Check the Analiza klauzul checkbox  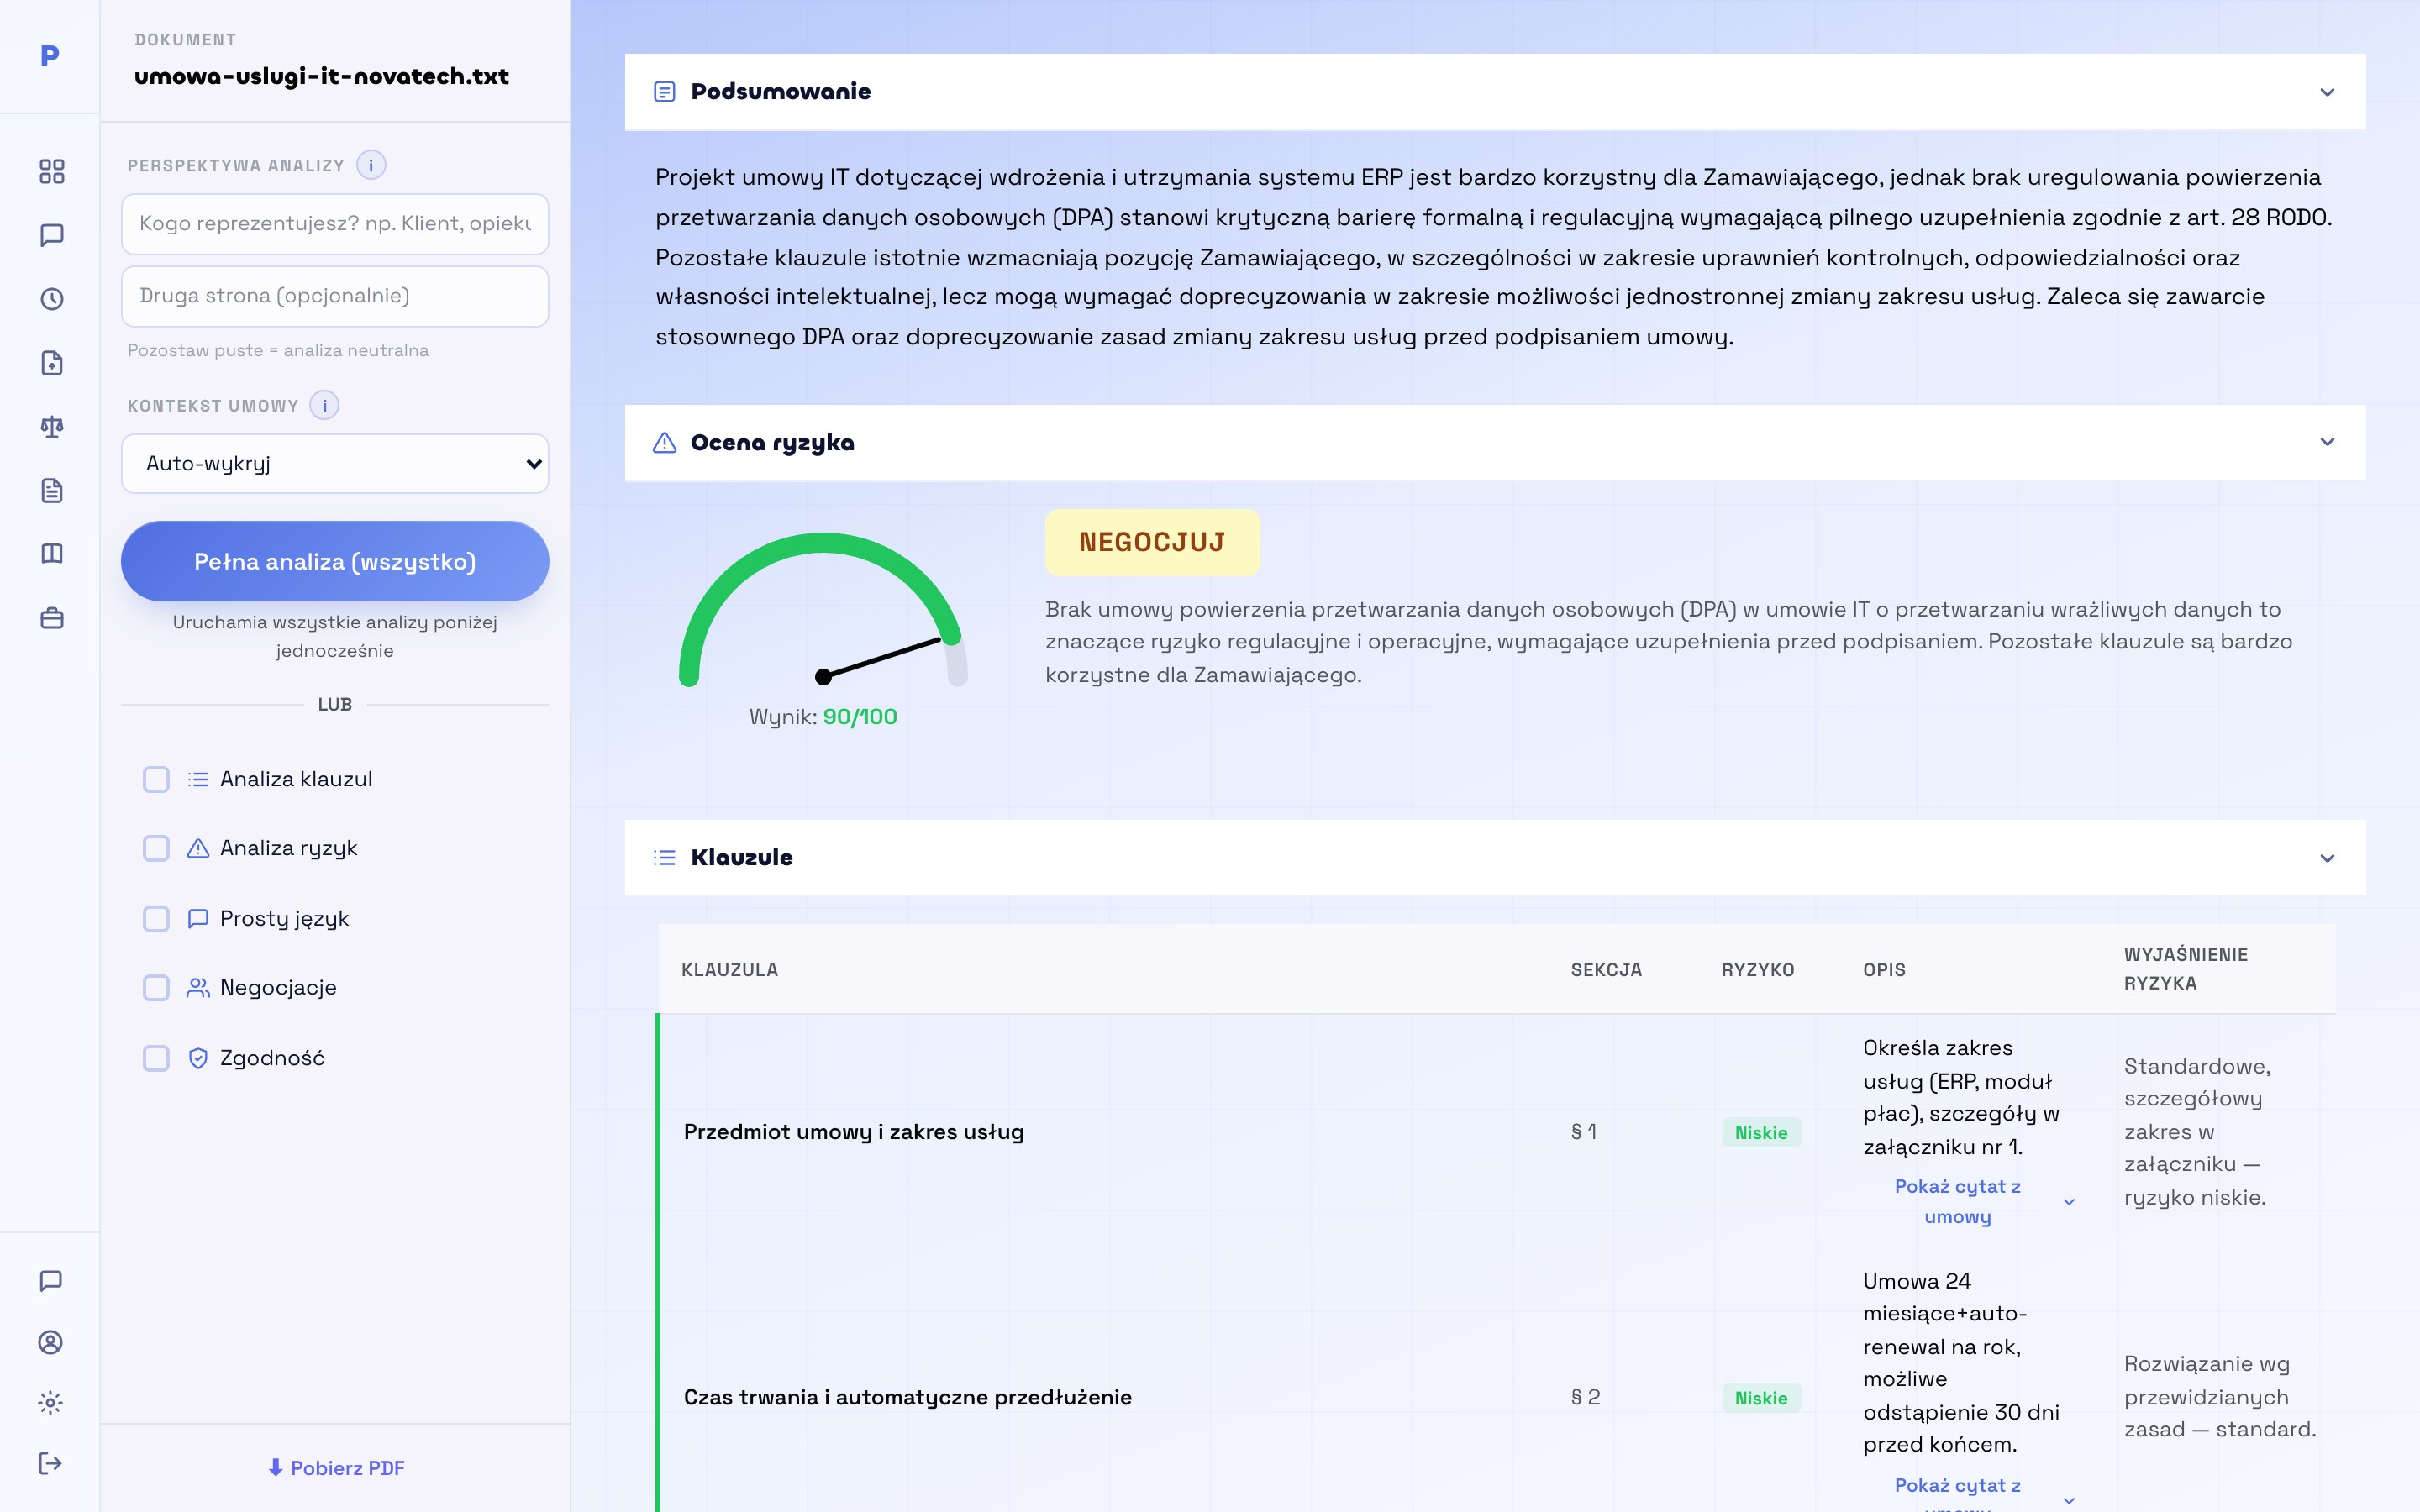pos(156,779)
